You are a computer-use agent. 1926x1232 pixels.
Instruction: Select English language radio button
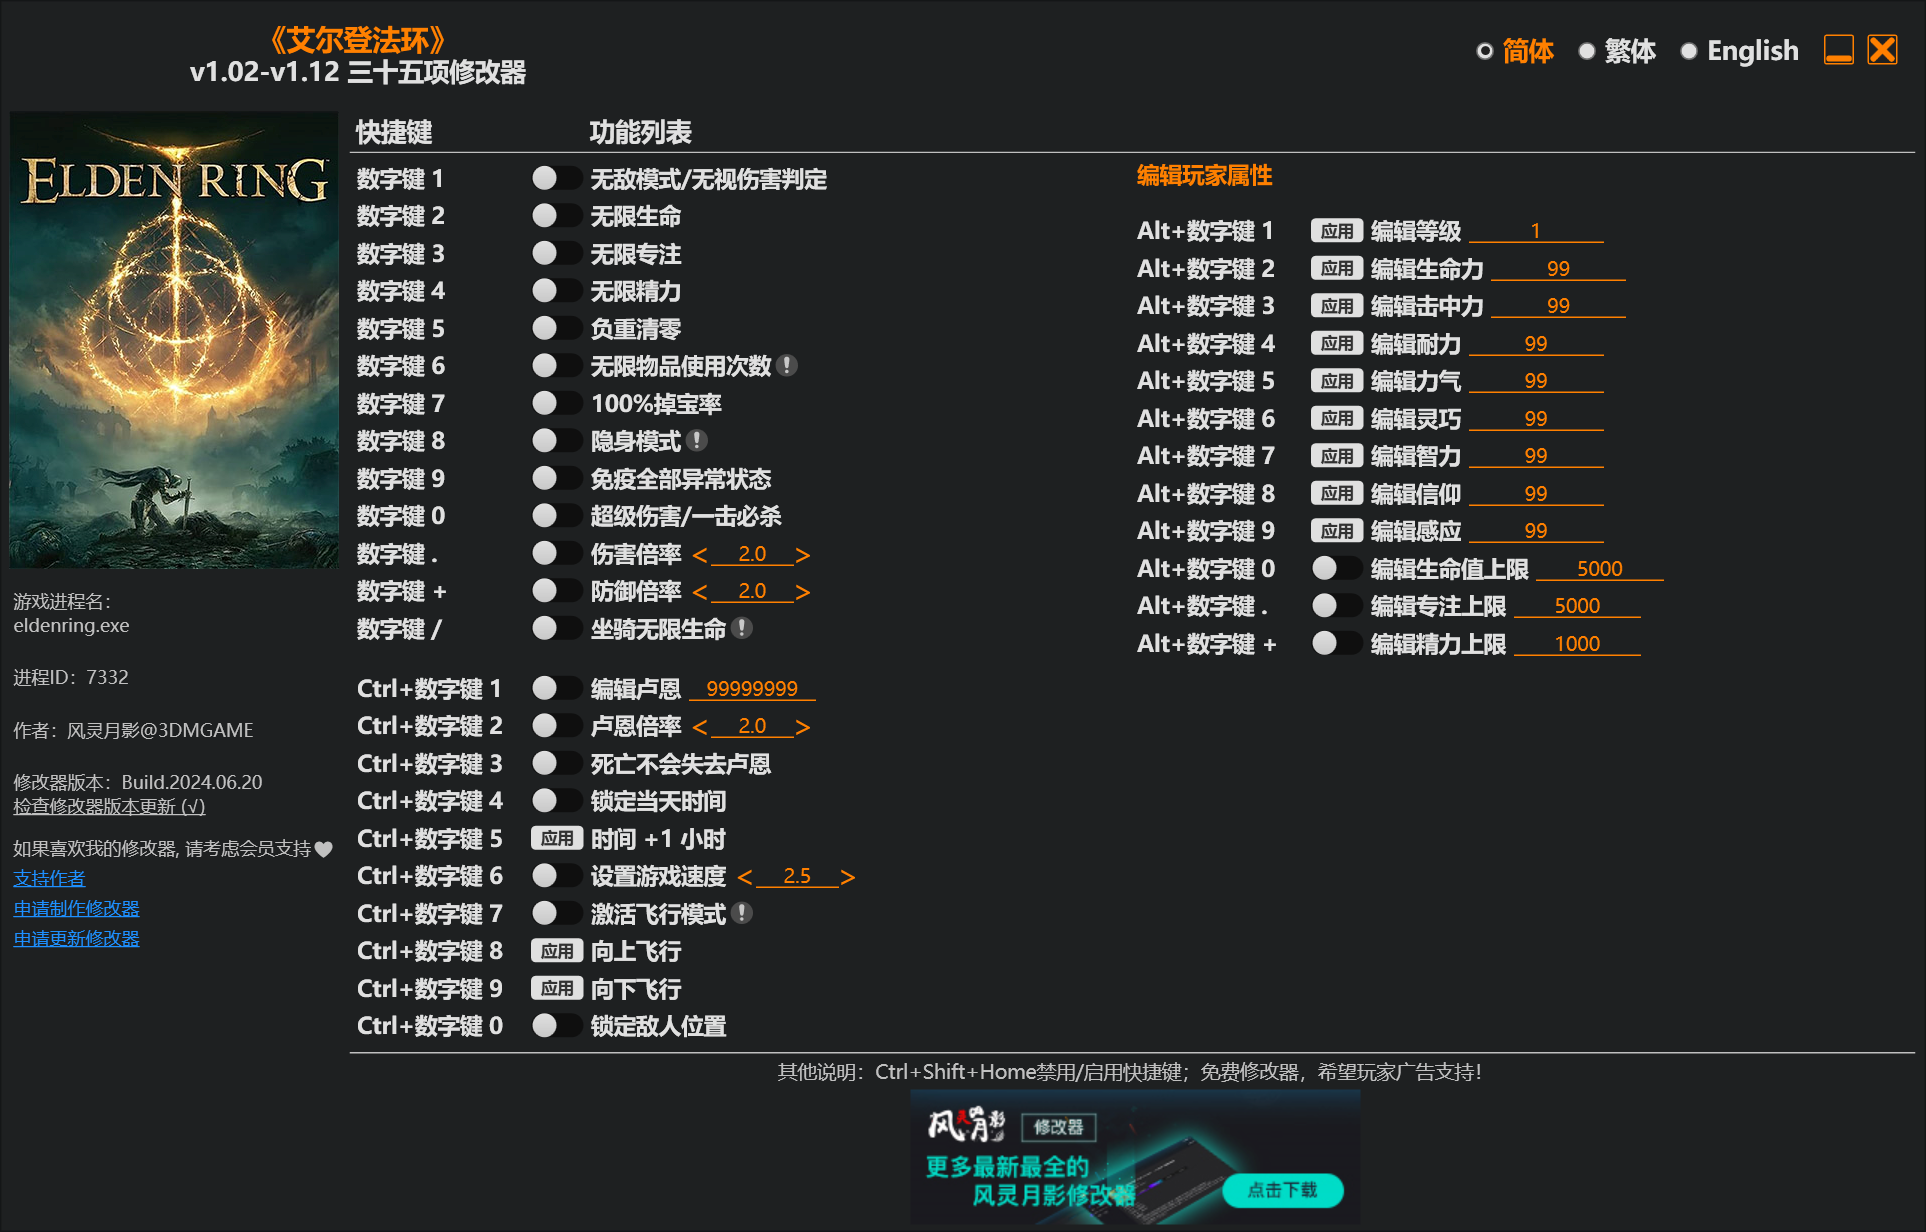click(x=1686, y=52)
